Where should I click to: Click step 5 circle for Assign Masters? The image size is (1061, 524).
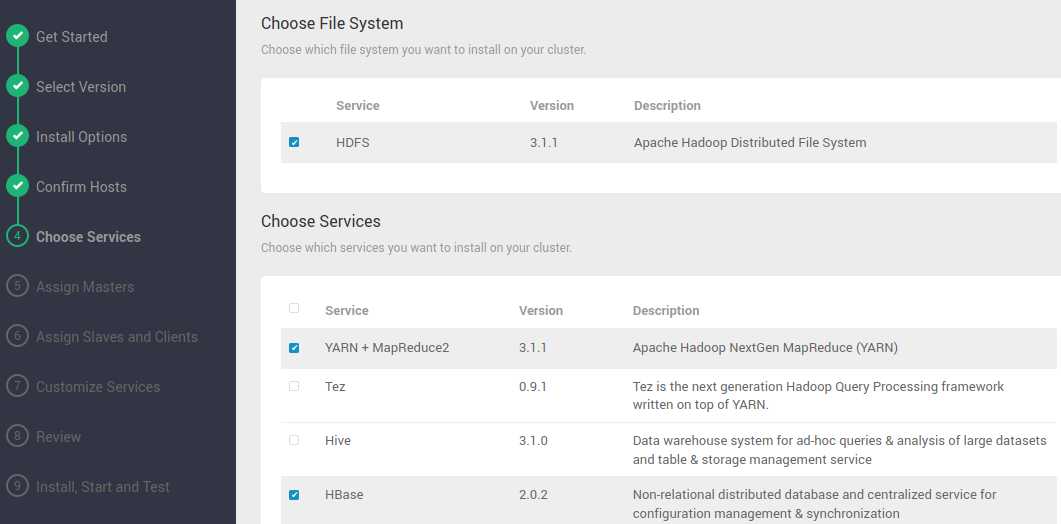click(x=17, y=287)
